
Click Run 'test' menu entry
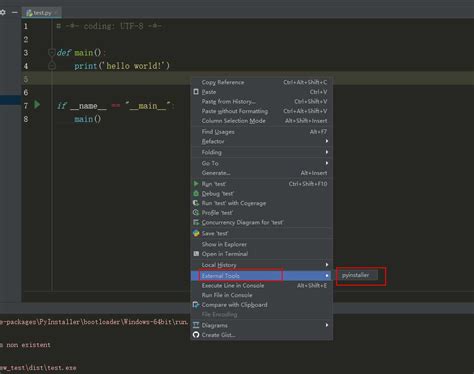[262, 184]
